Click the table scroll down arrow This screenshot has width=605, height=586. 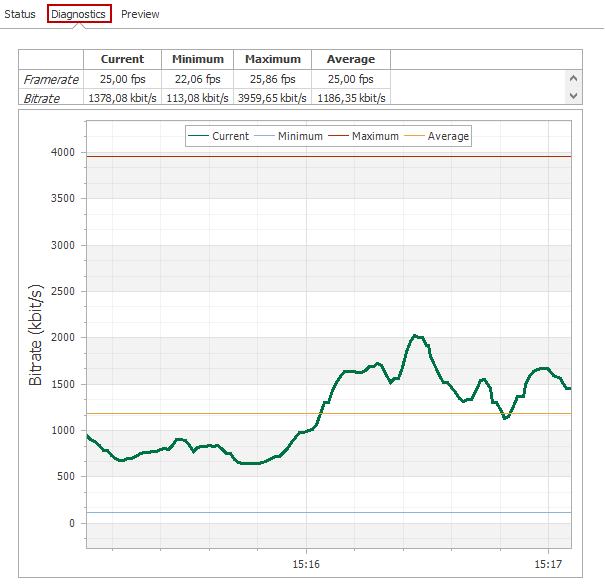(573, 95)
